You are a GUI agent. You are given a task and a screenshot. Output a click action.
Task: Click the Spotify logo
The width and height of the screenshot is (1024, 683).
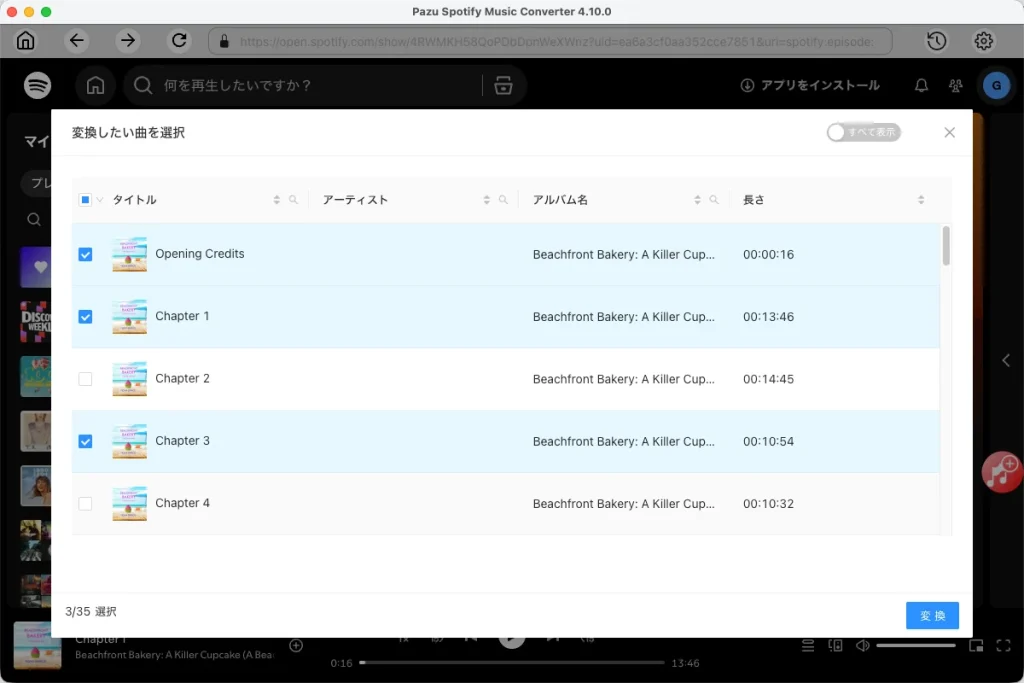pos(37,85)
